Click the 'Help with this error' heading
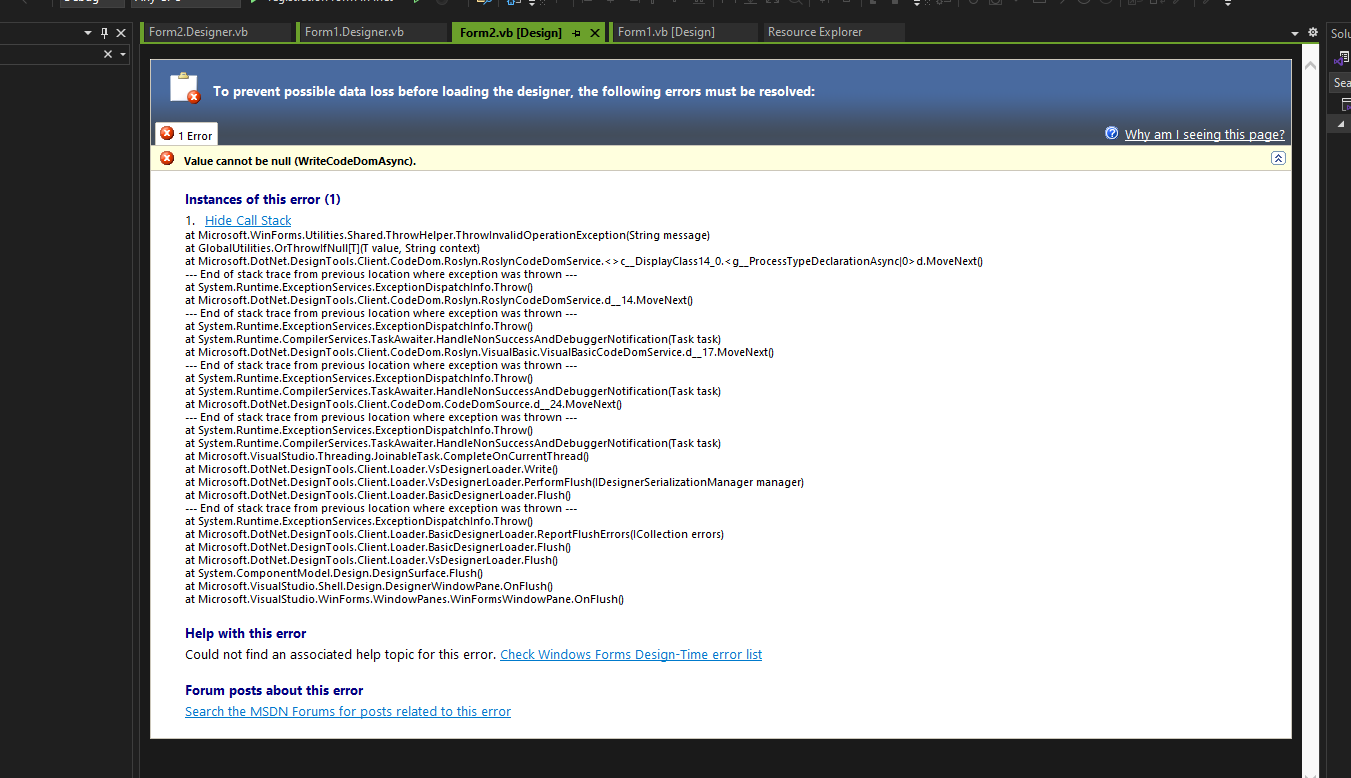 [x=246, y=634]
